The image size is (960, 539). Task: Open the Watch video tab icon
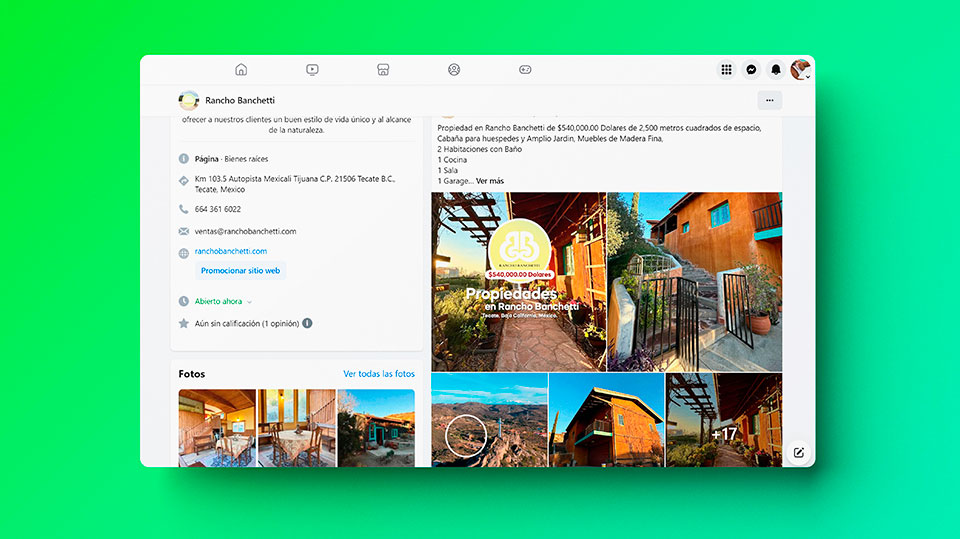pos(312,70)
